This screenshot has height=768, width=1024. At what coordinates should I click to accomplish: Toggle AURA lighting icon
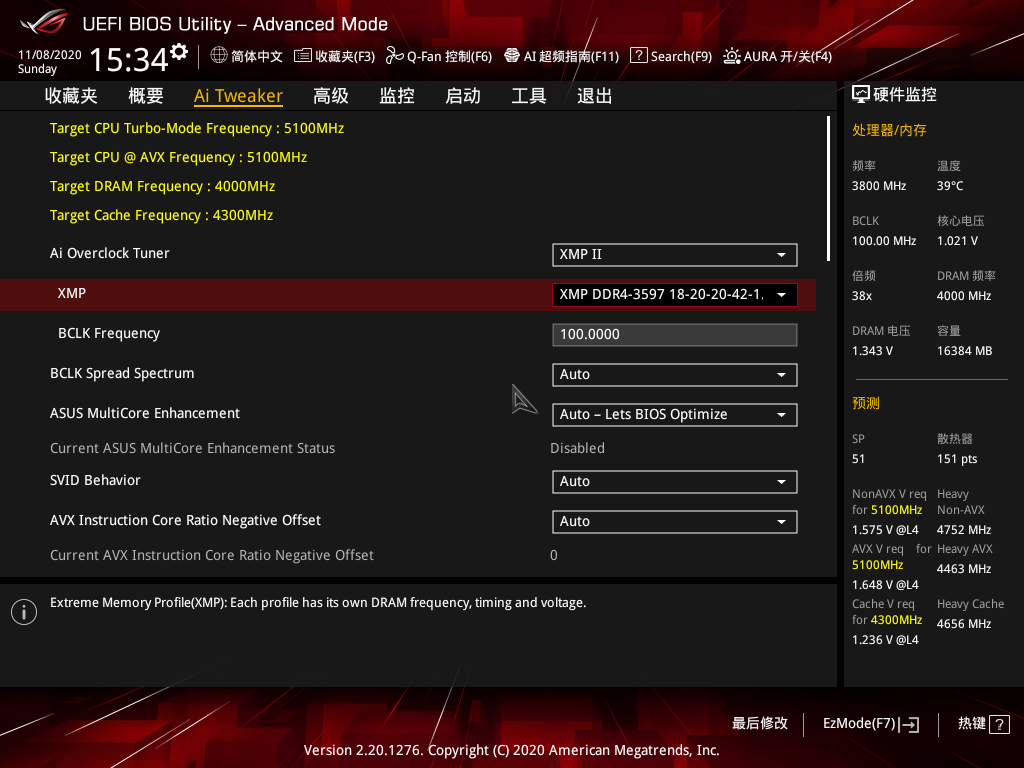pos(731,56)
